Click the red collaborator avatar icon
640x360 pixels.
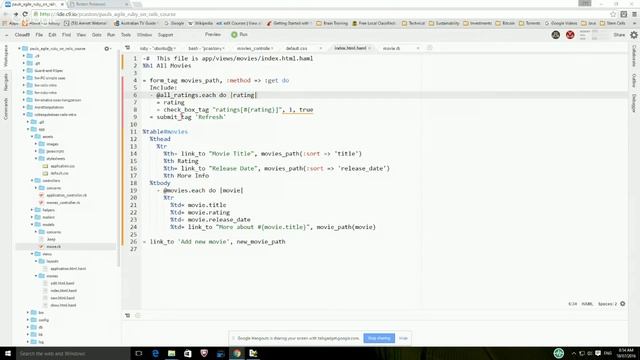pyautogui.click(x=570, y=35)
